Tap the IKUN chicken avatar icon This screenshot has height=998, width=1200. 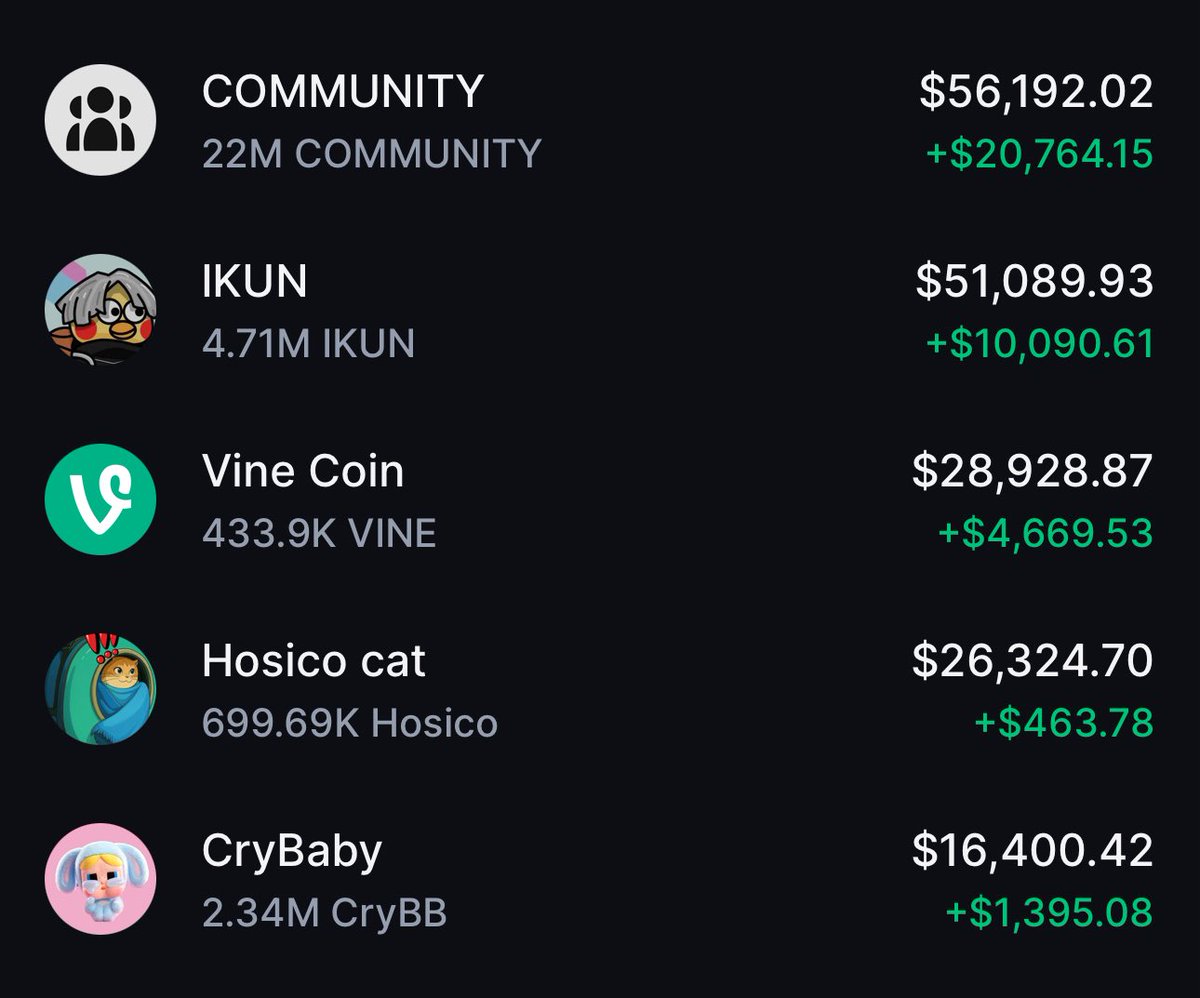(x=100, y=309)
